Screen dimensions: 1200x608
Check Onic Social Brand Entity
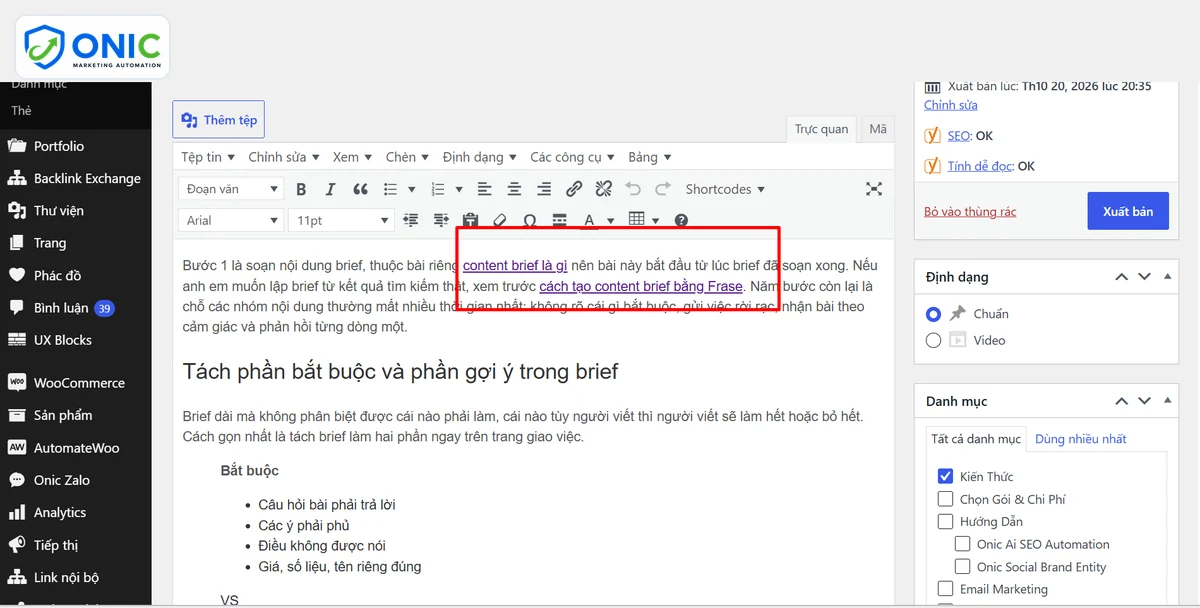(x=962, y=566)
